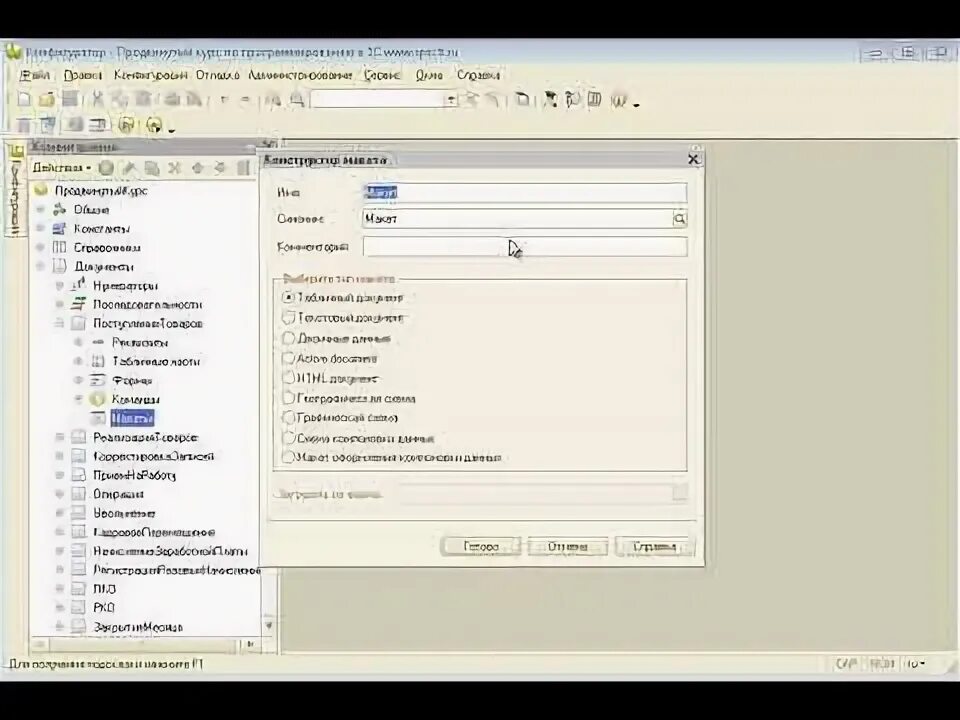This screenshot has width=960, height=720.
Task: Click the Paste toolbar icon
Action: [x=143, y=99]
